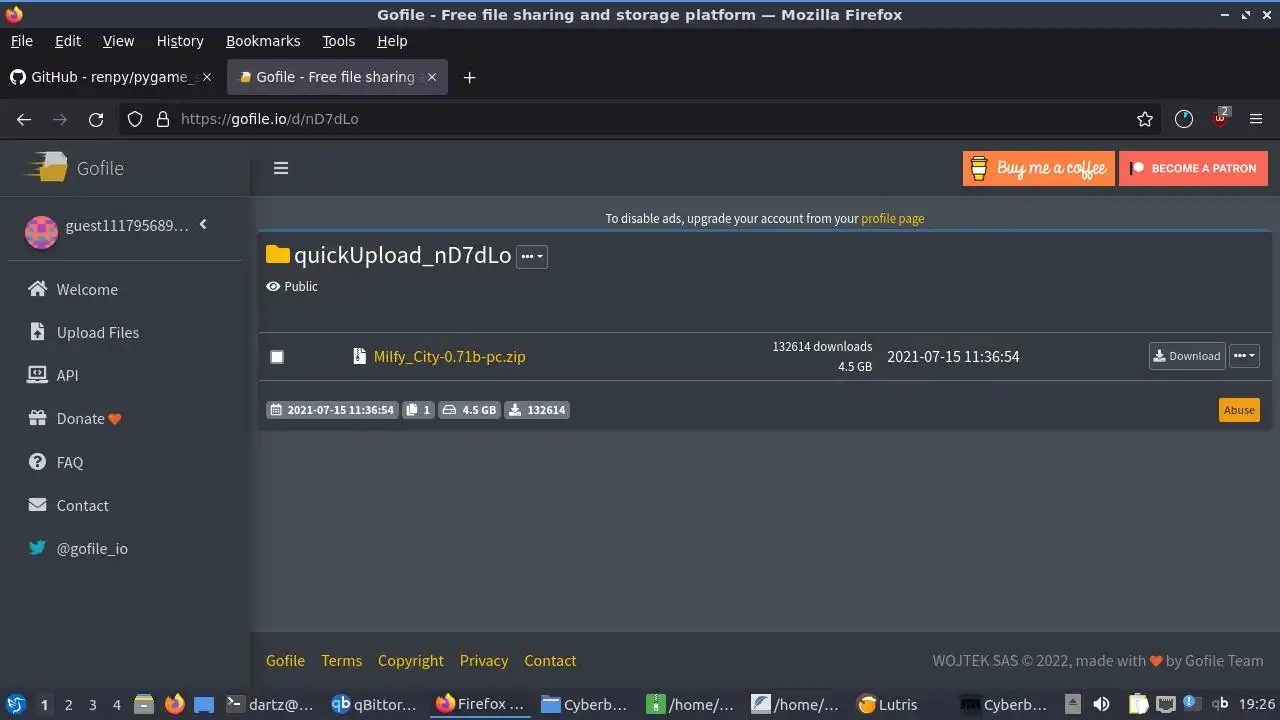
Task: Open the footer Gofile link
Action: [x=285, y=660]
